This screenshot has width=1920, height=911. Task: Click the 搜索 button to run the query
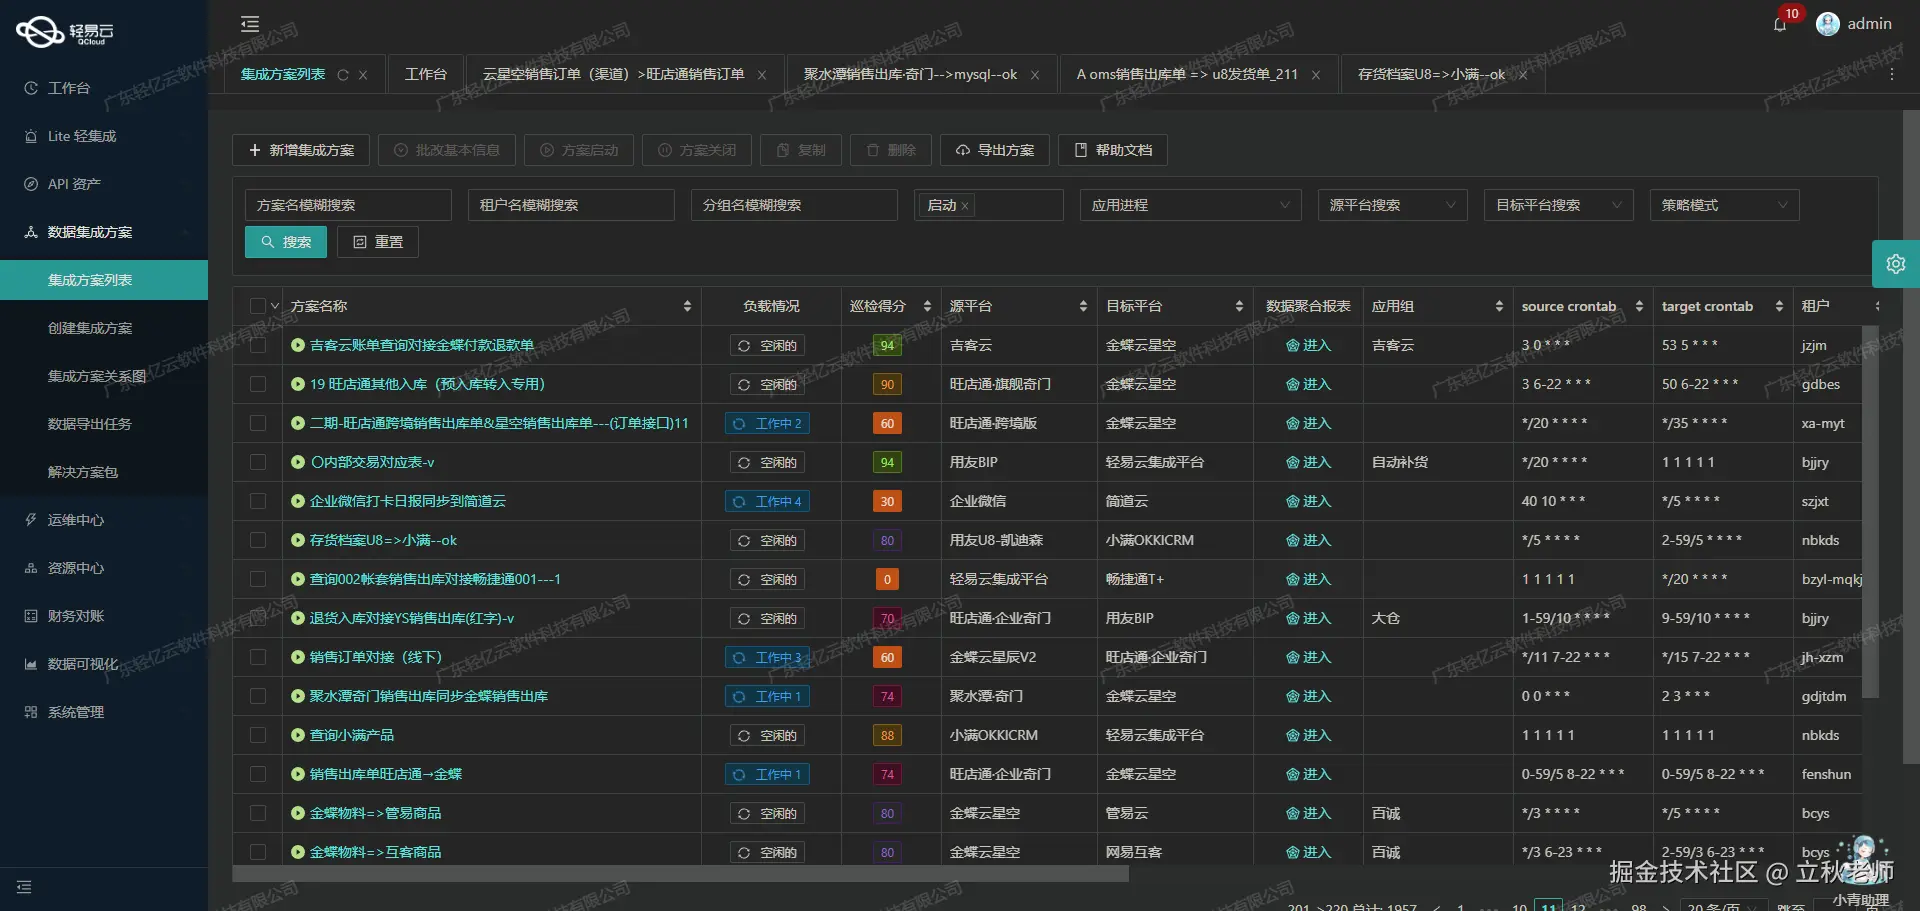click(x=285, y=241)
